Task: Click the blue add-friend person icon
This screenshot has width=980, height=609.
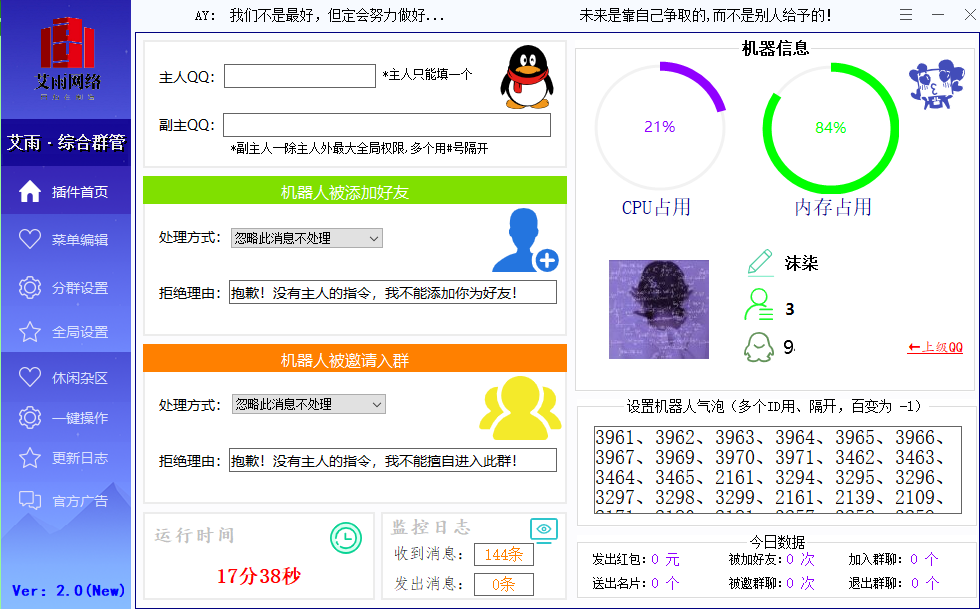Action: pyautogui.click(x=524, y=241)
